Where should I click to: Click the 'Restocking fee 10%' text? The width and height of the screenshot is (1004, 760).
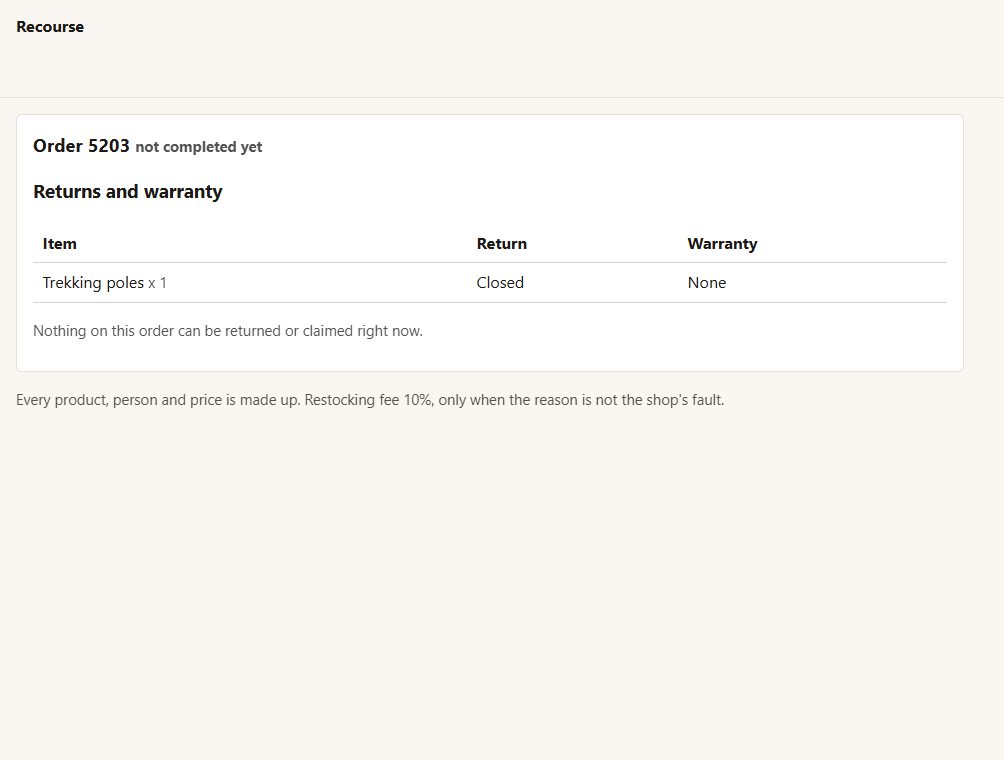point(368,400)
